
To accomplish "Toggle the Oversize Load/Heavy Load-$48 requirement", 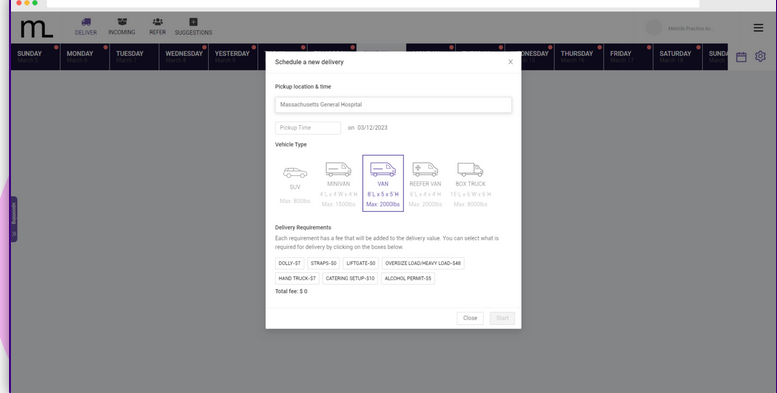I will tap(423, 263).
